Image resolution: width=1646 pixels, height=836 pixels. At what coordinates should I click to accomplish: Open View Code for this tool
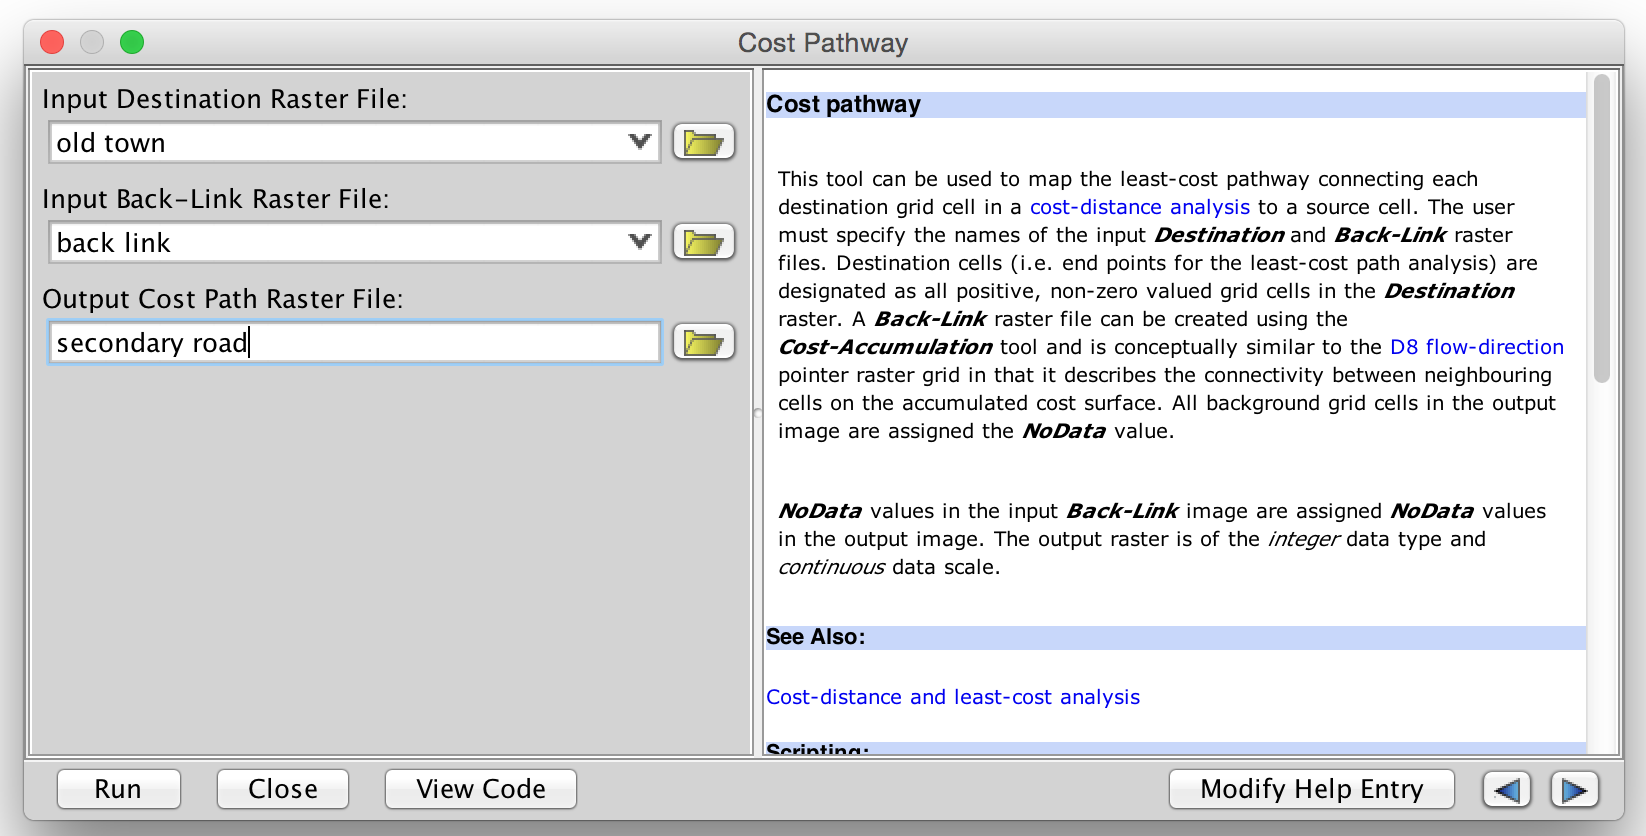click(x=481, y=789)
